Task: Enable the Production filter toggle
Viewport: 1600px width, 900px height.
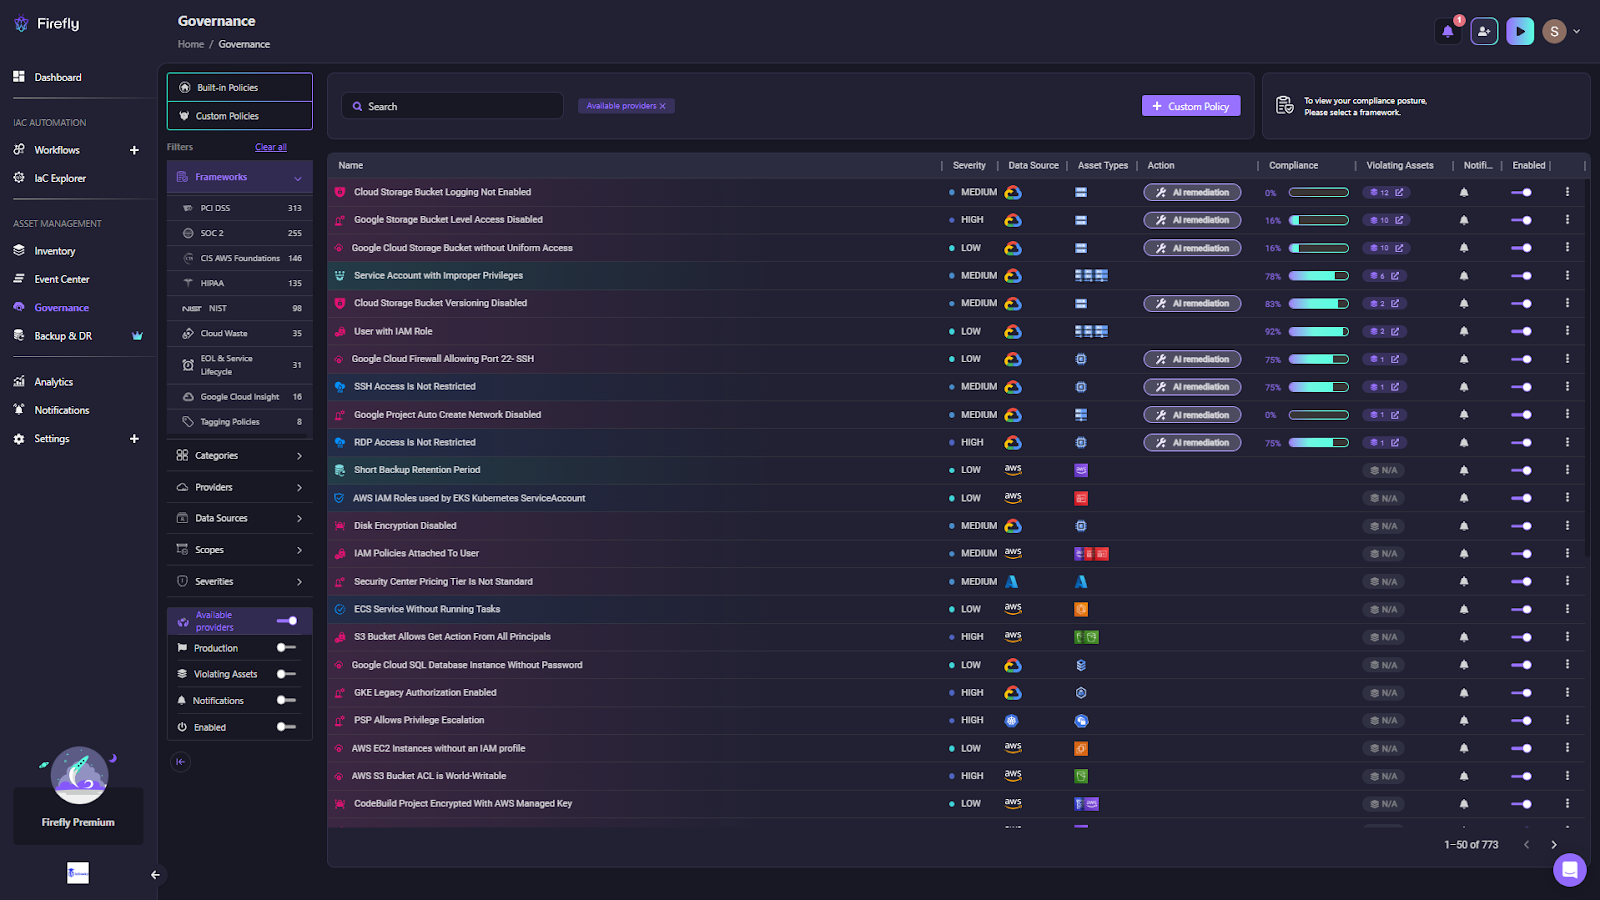Action: [287, 648]
